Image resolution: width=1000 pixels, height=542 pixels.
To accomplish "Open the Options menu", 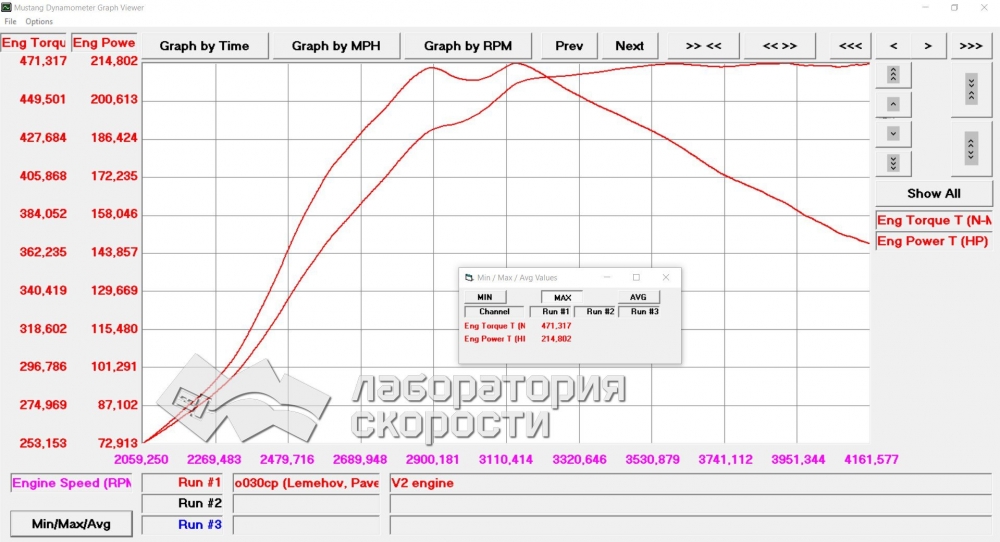I will (x=39, y=21).
